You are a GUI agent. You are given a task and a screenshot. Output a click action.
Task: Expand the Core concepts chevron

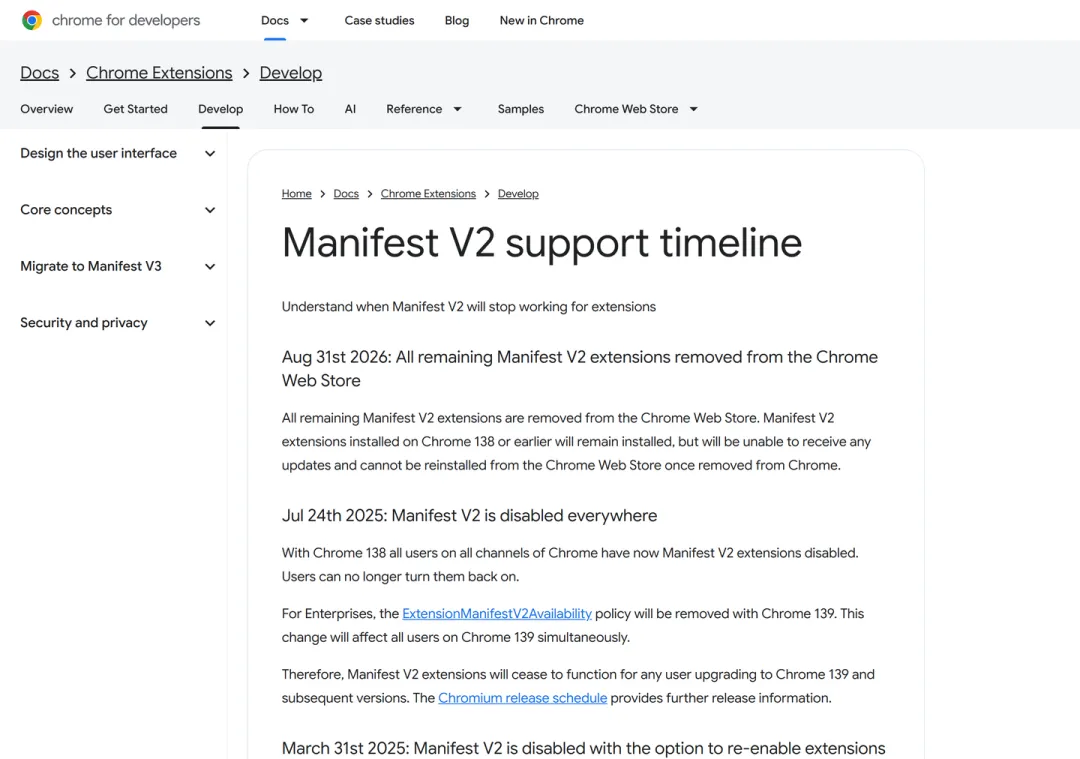pos(210,210)
